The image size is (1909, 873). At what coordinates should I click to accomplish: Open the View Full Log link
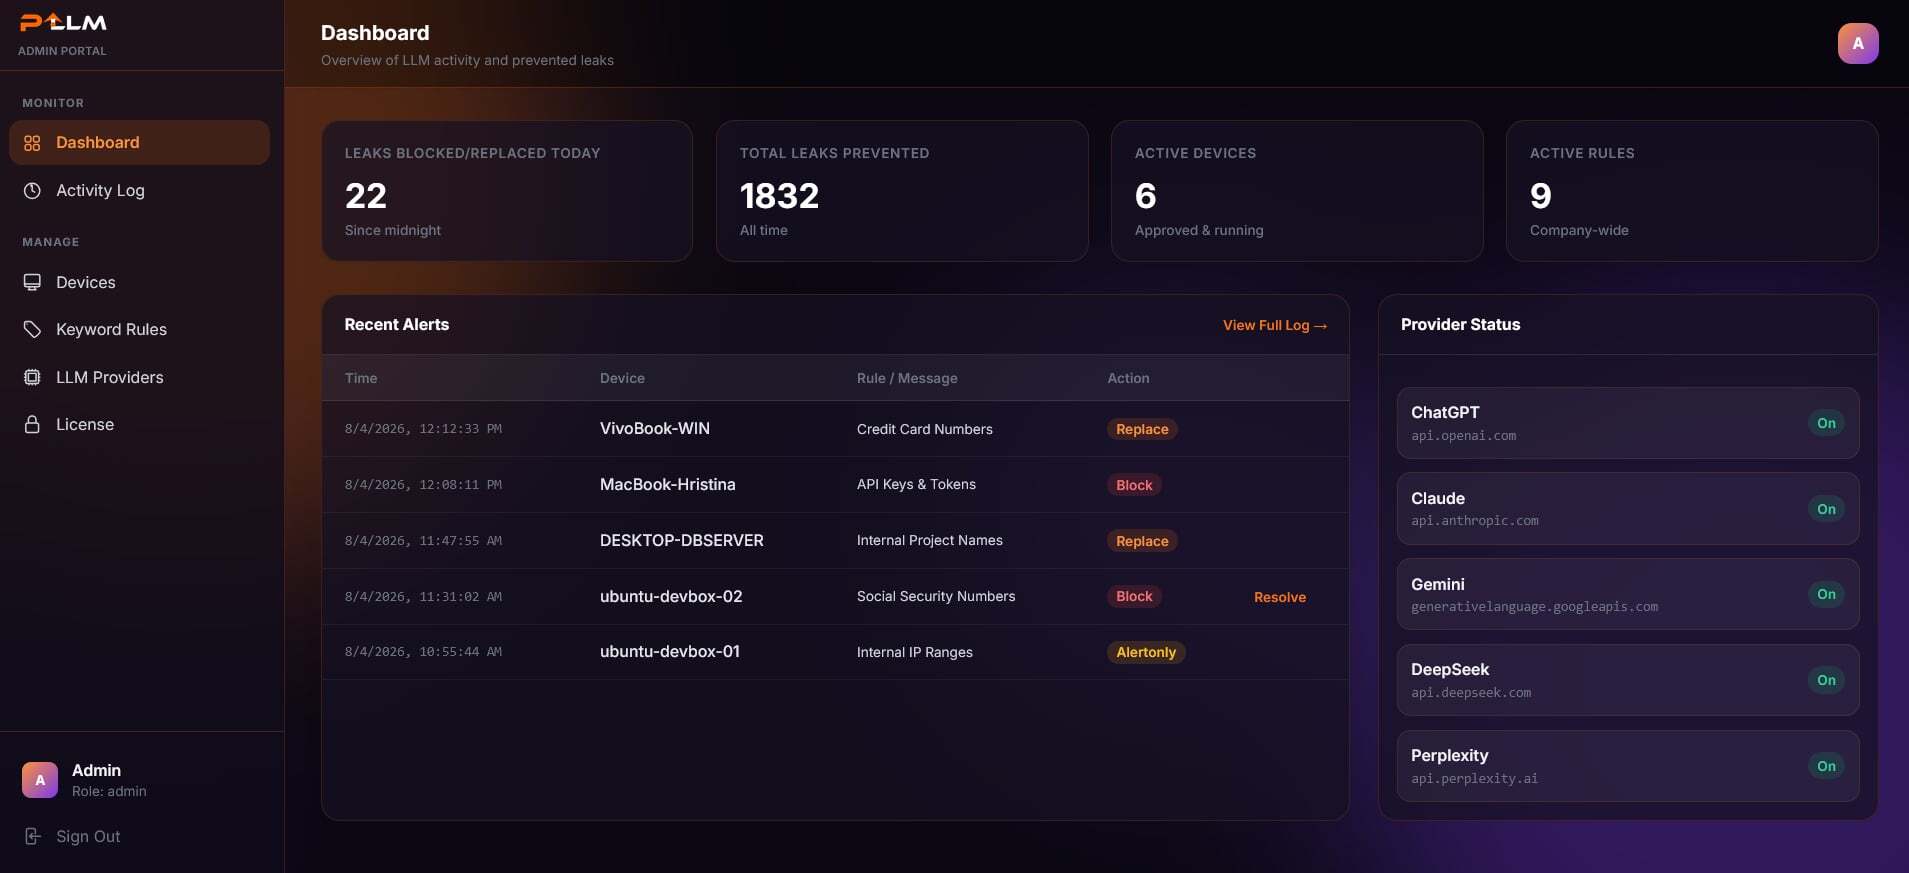pyautogui.click(x=1275, y=325)
